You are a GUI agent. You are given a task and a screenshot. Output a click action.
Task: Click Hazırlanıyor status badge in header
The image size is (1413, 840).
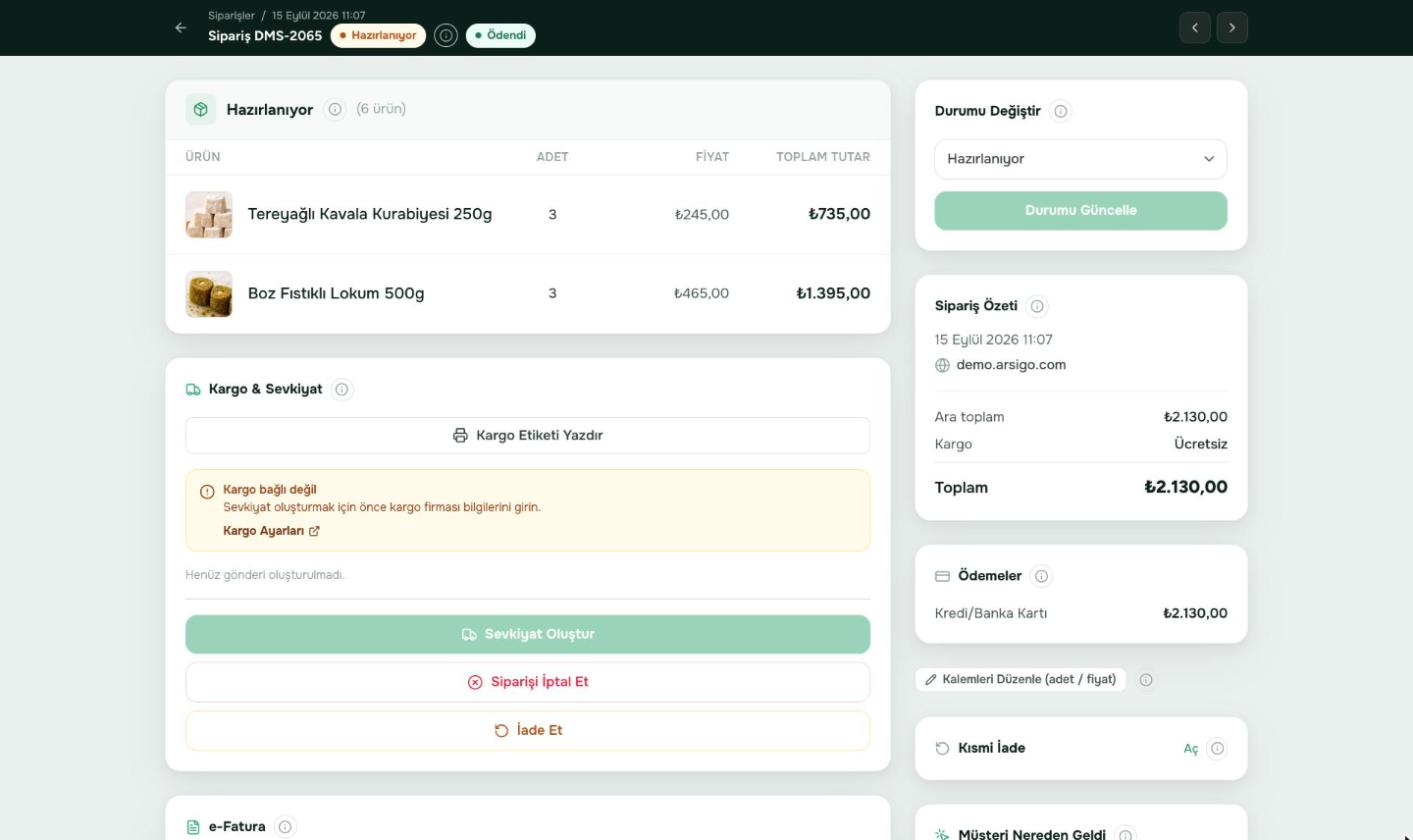click(378, 36)
